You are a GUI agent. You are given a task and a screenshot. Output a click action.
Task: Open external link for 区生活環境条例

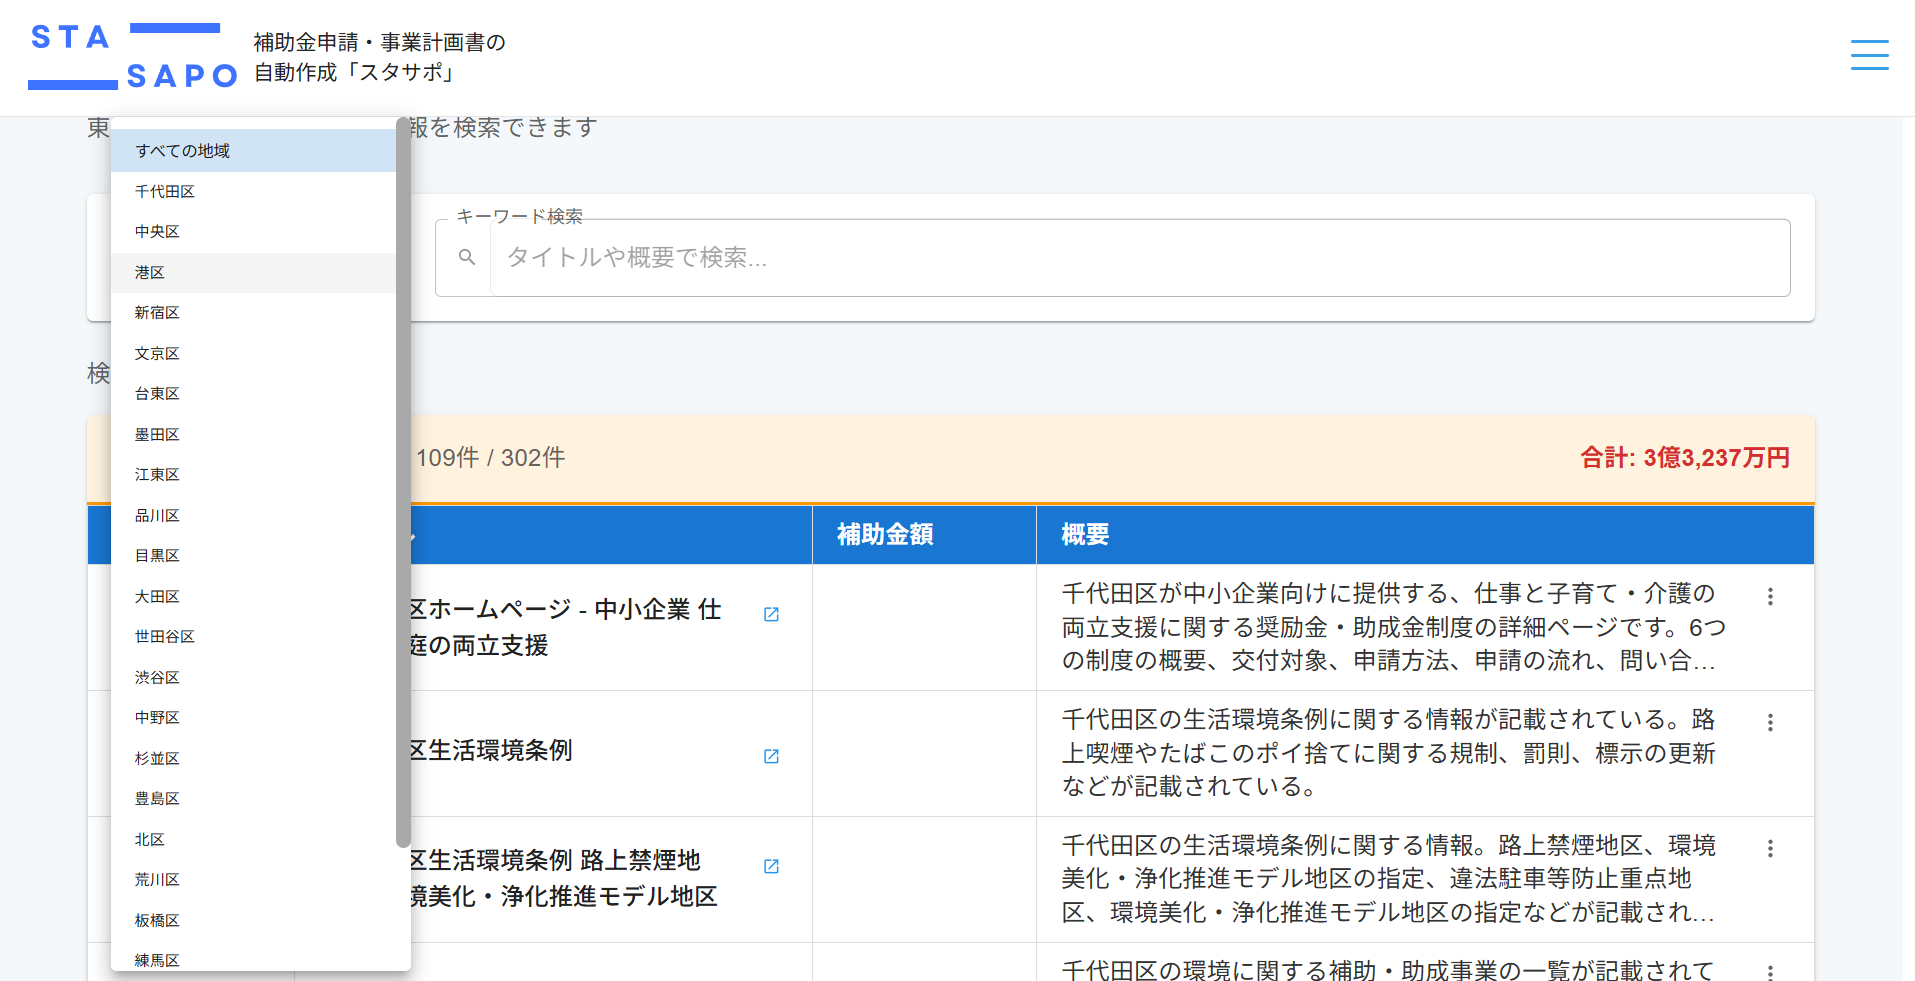point(770,757)
